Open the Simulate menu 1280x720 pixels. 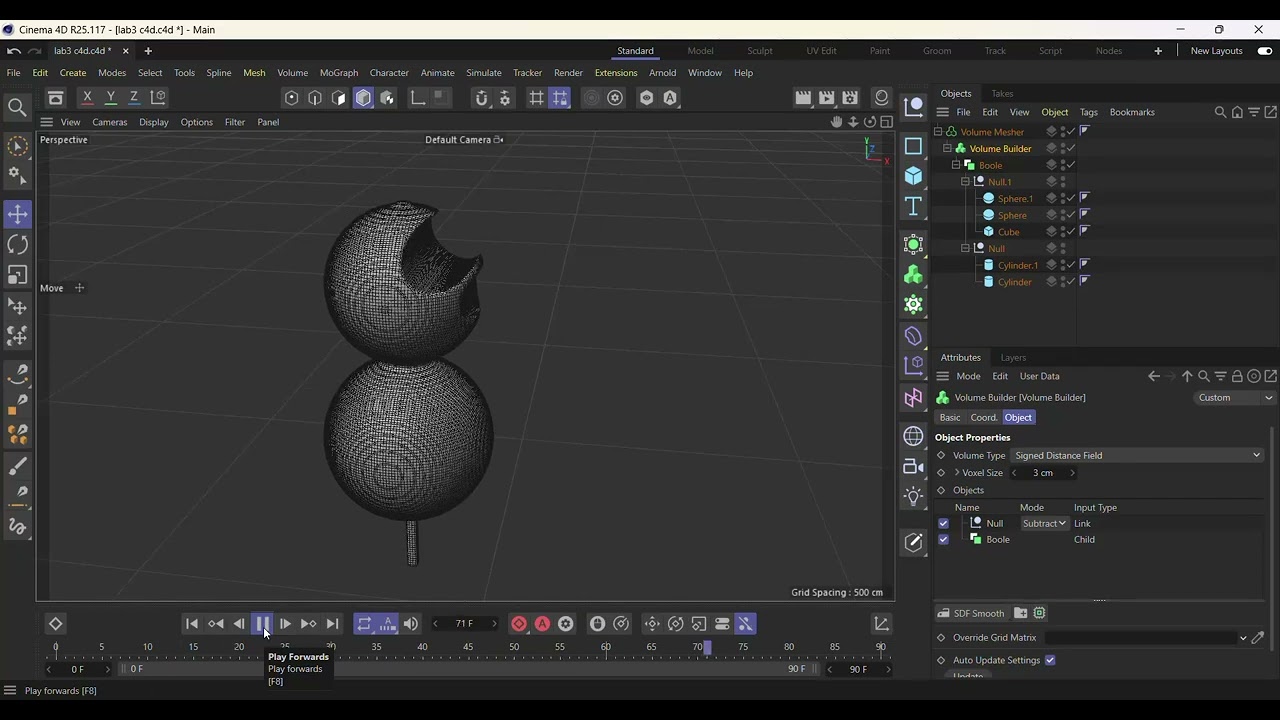point(484,73)
